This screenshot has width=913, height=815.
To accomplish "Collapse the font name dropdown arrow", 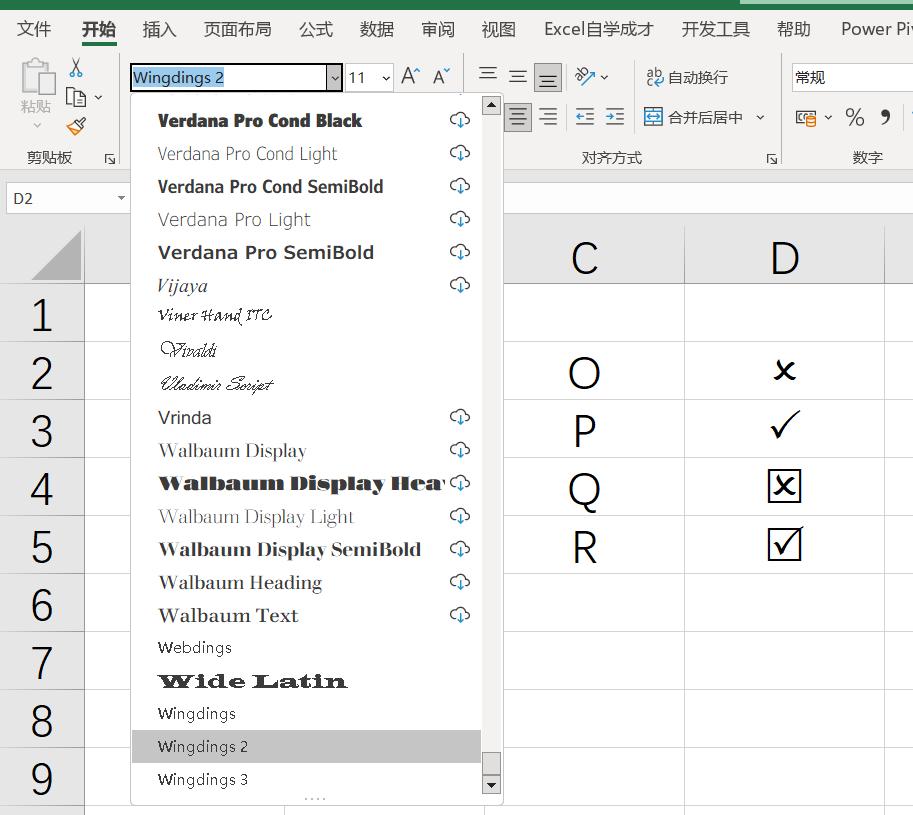I will click(x=333, y=77).
